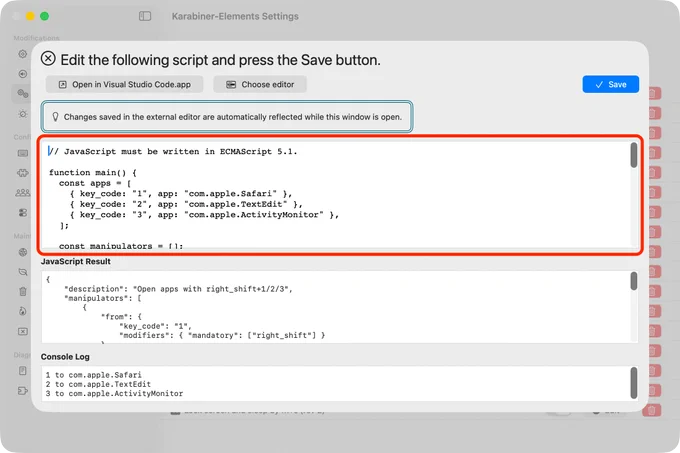
Task: Open the Log document icon under Diagnostics
Action: [23, 371]
